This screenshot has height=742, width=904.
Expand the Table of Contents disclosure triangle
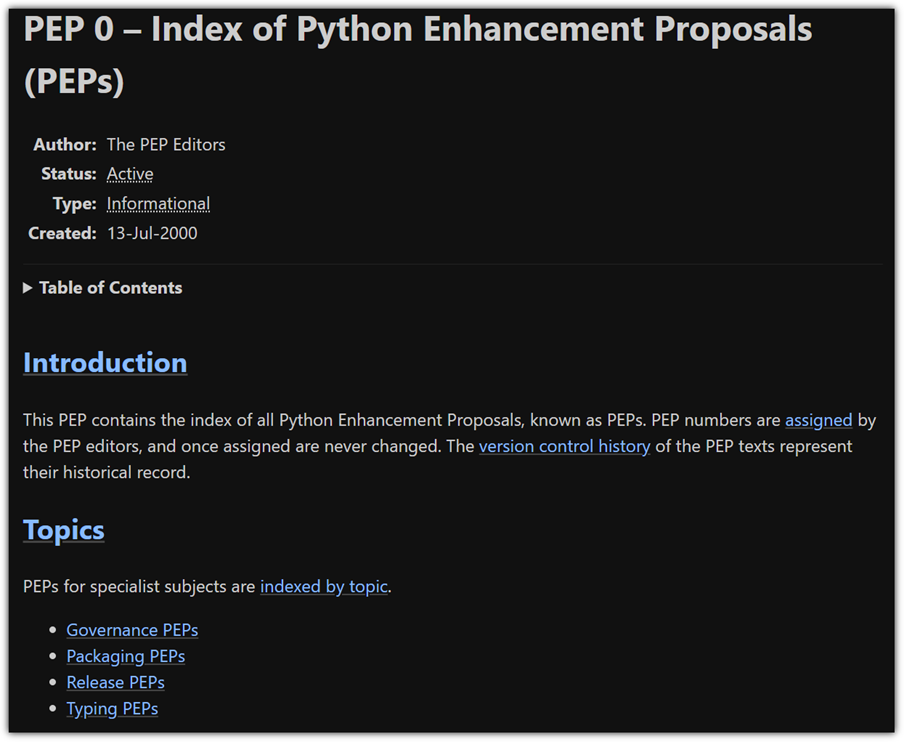click(27, 288)
